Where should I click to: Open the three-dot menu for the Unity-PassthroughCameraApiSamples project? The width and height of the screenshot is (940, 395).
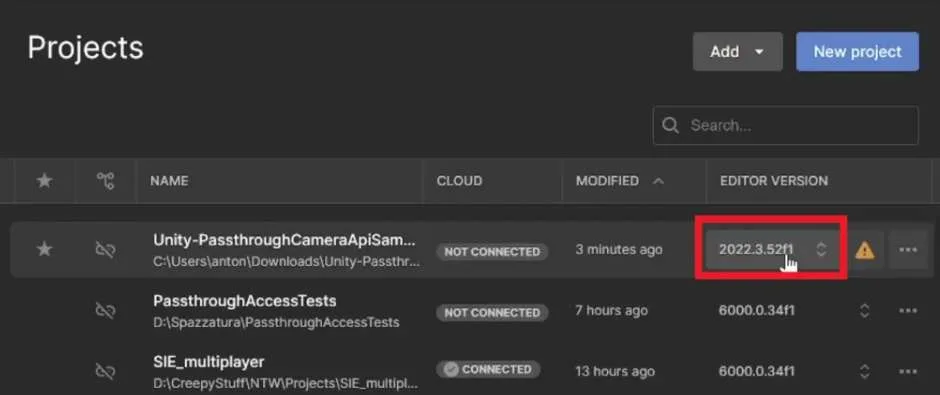[x=908, y=250]
